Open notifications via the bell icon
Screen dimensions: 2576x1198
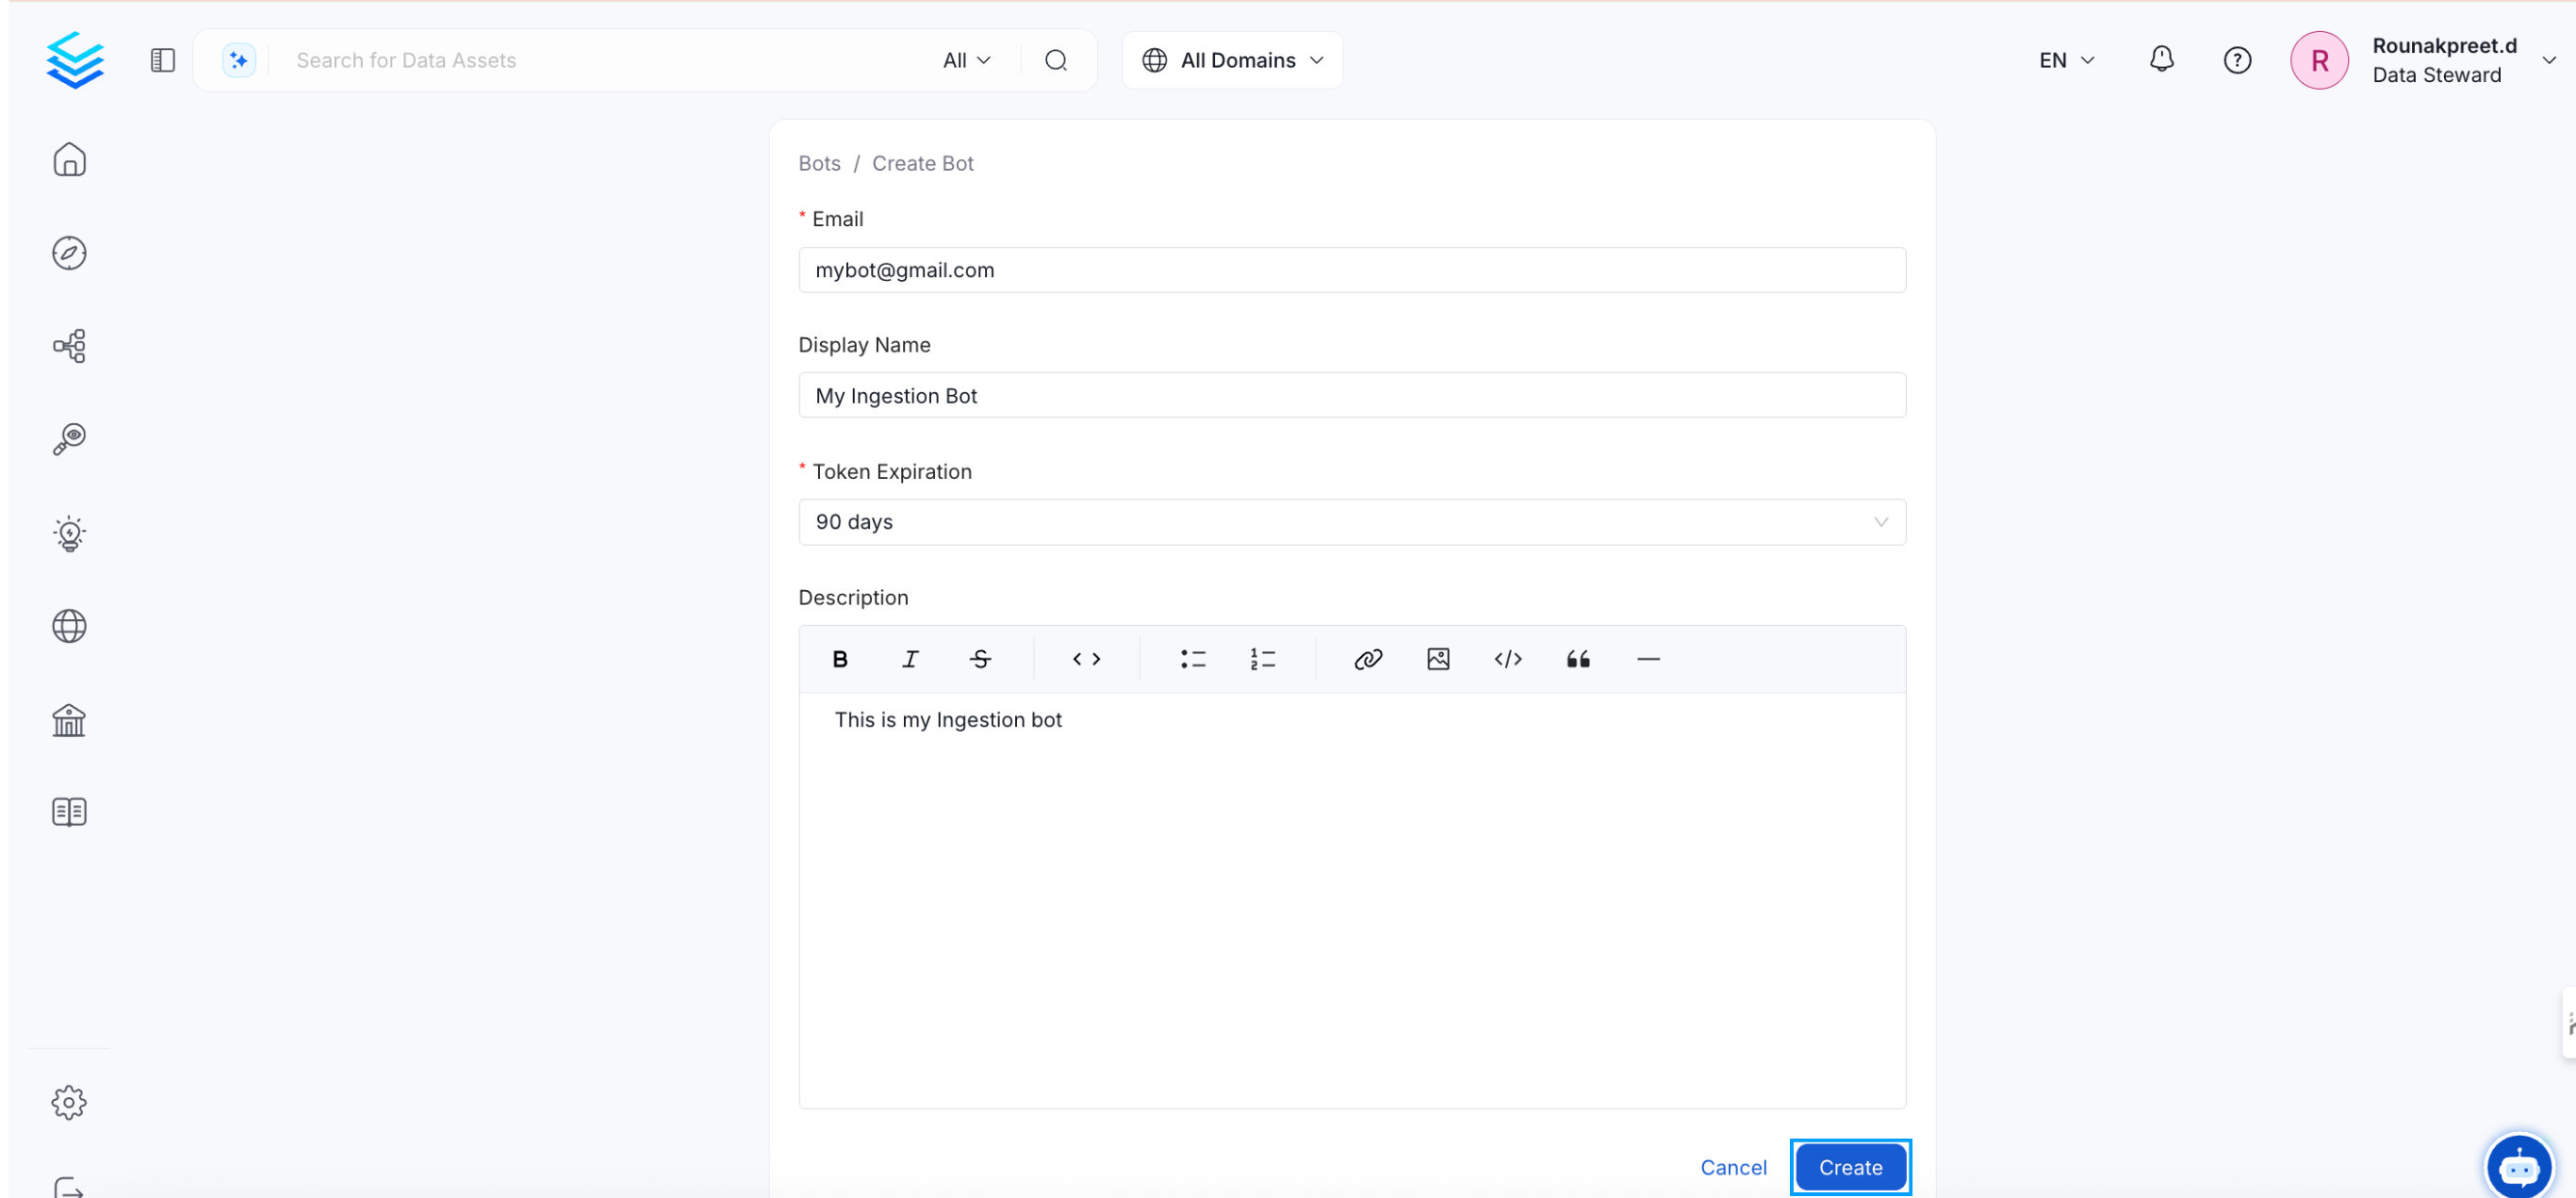(x=2161, y=59)
